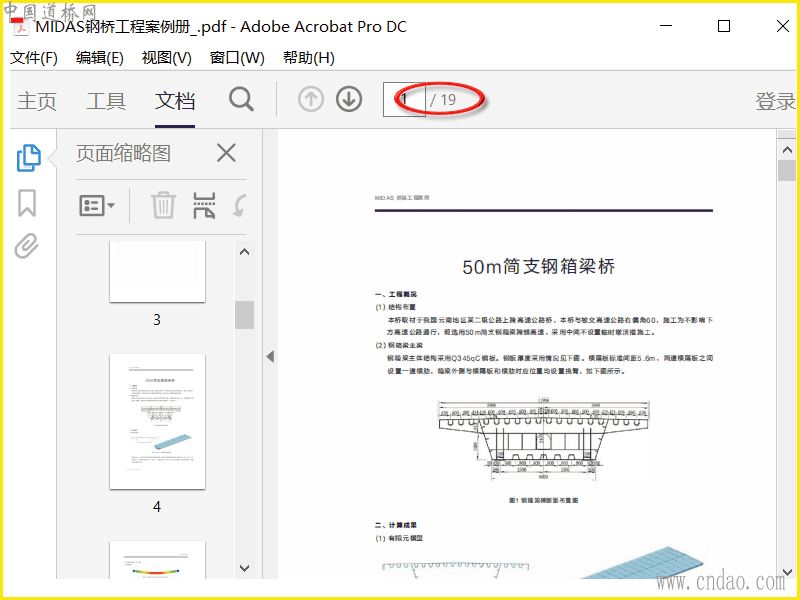Click the search magnifier icon

click(241, 99)
